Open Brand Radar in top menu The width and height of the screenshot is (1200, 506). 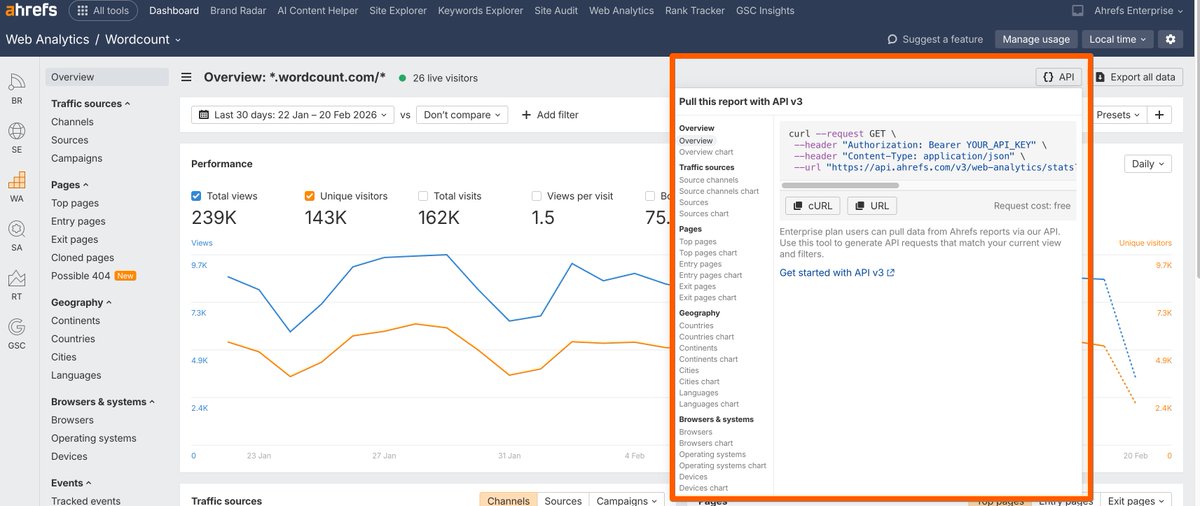pyautogui.click(x=238, y=11)
